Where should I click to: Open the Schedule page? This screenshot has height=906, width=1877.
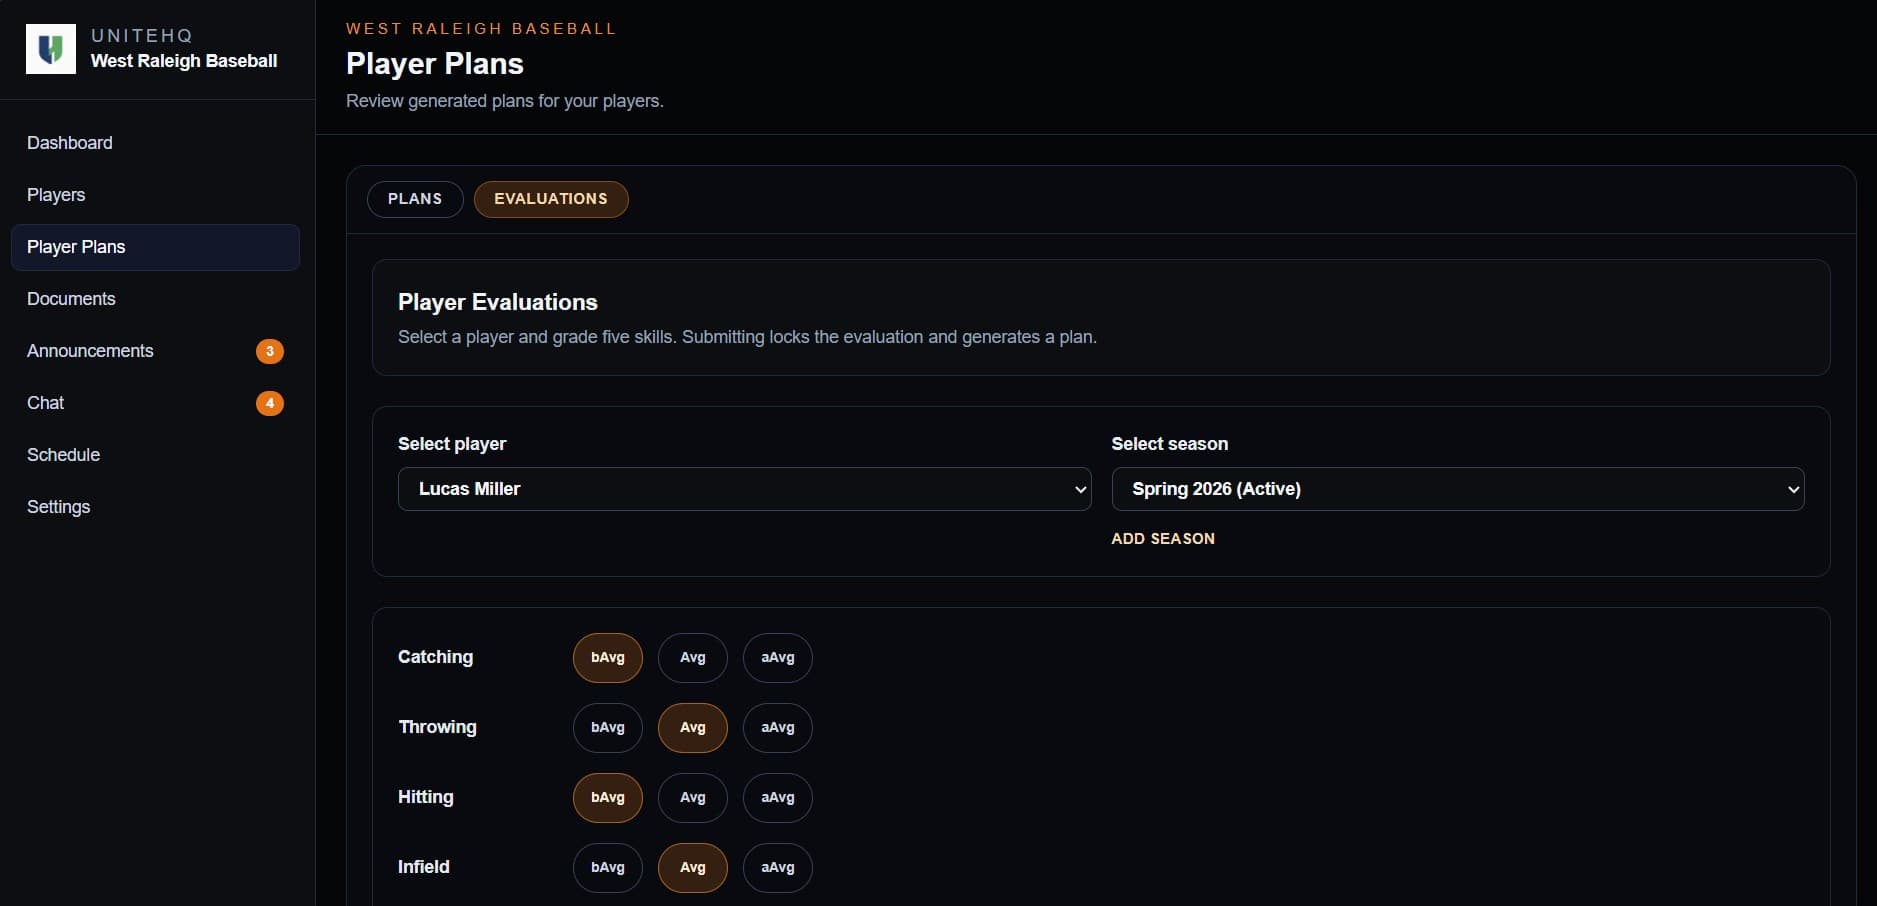(63, 455)
